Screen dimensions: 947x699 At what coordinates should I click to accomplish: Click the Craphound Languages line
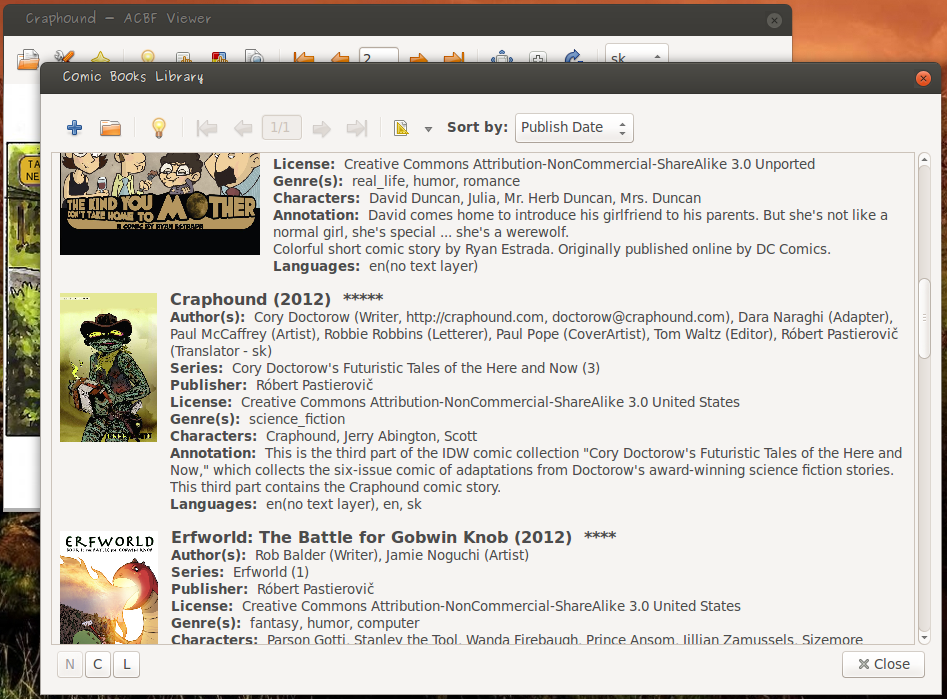tap(296, 504)
